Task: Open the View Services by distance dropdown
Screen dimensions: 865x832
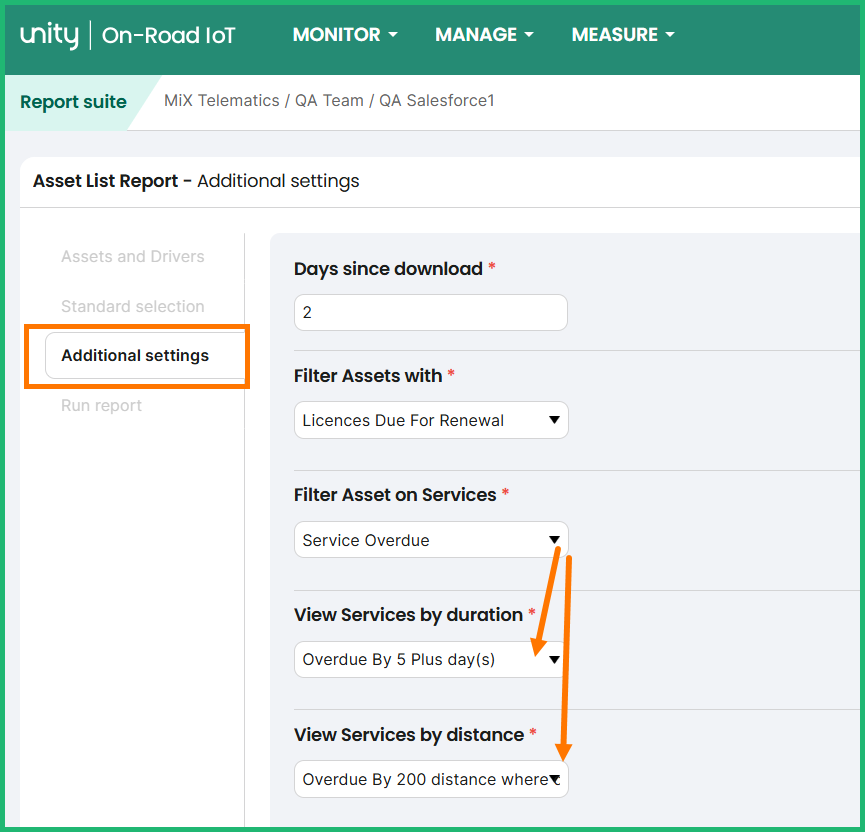Action: (x=431, y=779)
